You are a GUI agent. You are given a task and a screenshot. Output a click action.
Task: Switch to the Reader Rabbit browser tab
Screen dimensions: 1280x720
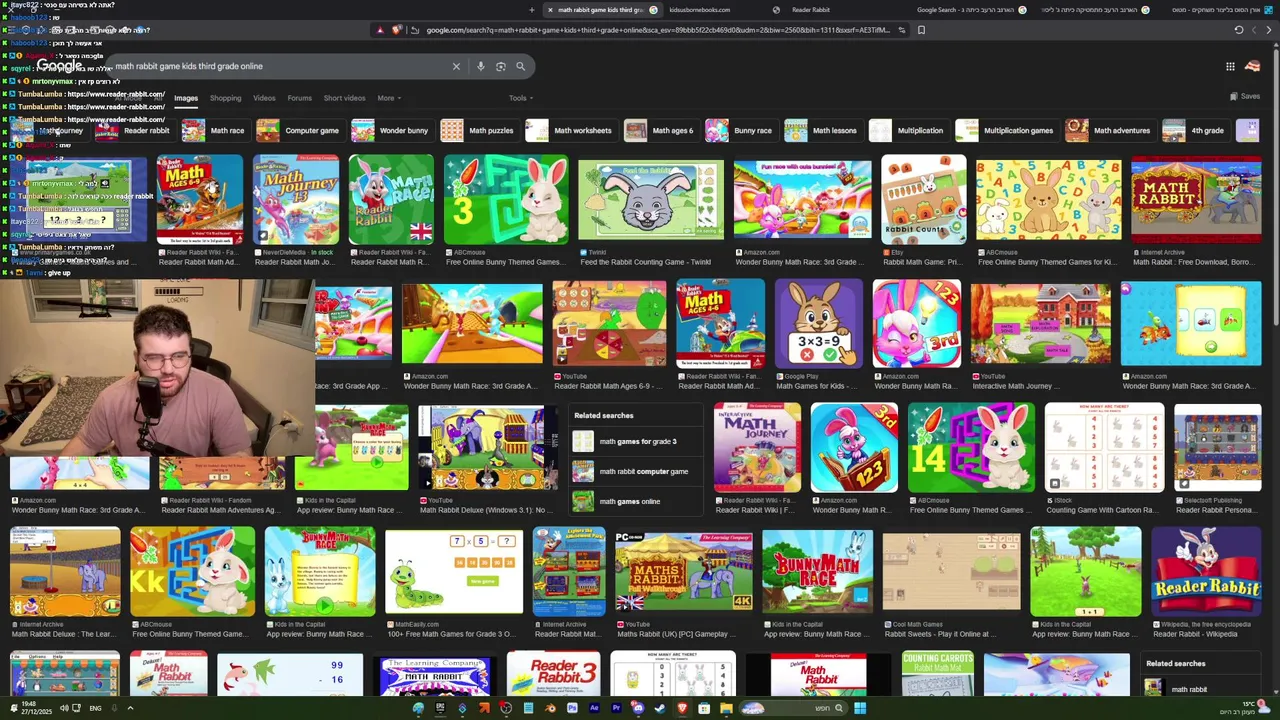tap(811, 10)
